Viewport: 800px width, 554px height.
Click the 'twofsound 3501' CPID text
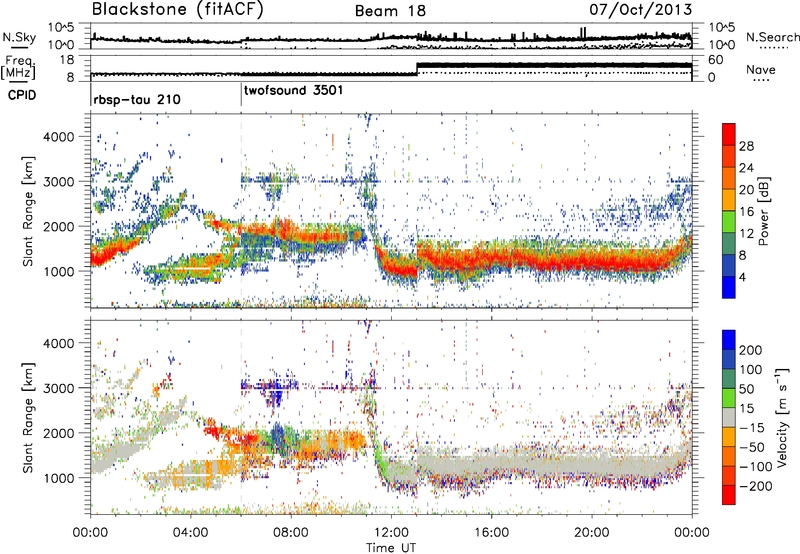293,91
